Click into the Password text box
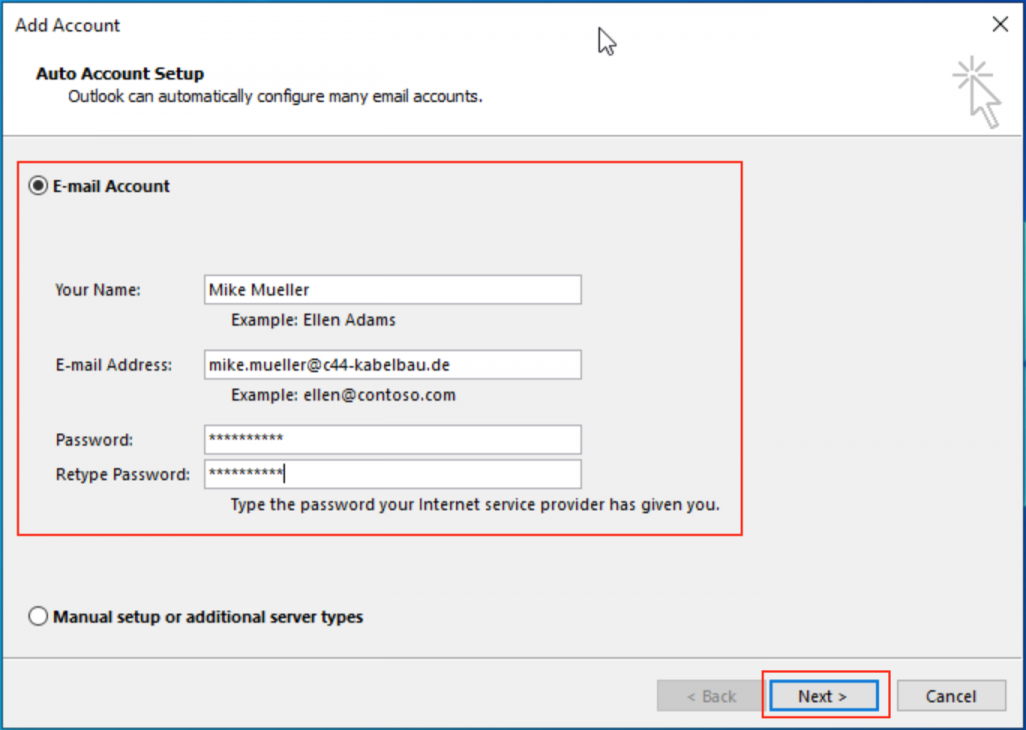Screen dimensions: 1026x730 click(392, 440)
